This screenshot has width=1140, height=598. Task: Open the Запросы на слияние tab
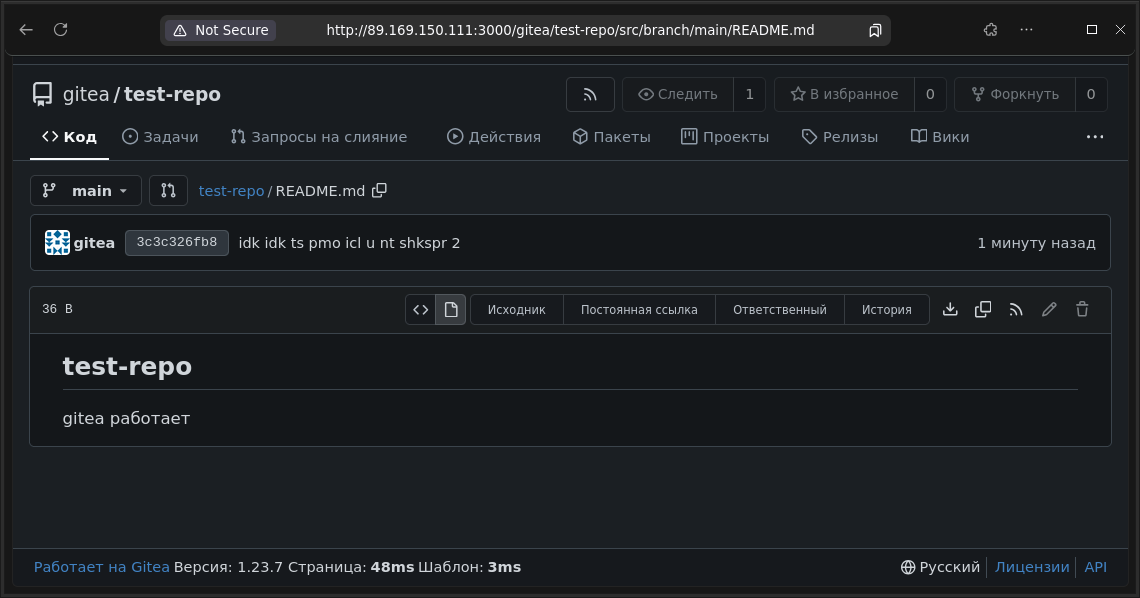tap(318, 137)
